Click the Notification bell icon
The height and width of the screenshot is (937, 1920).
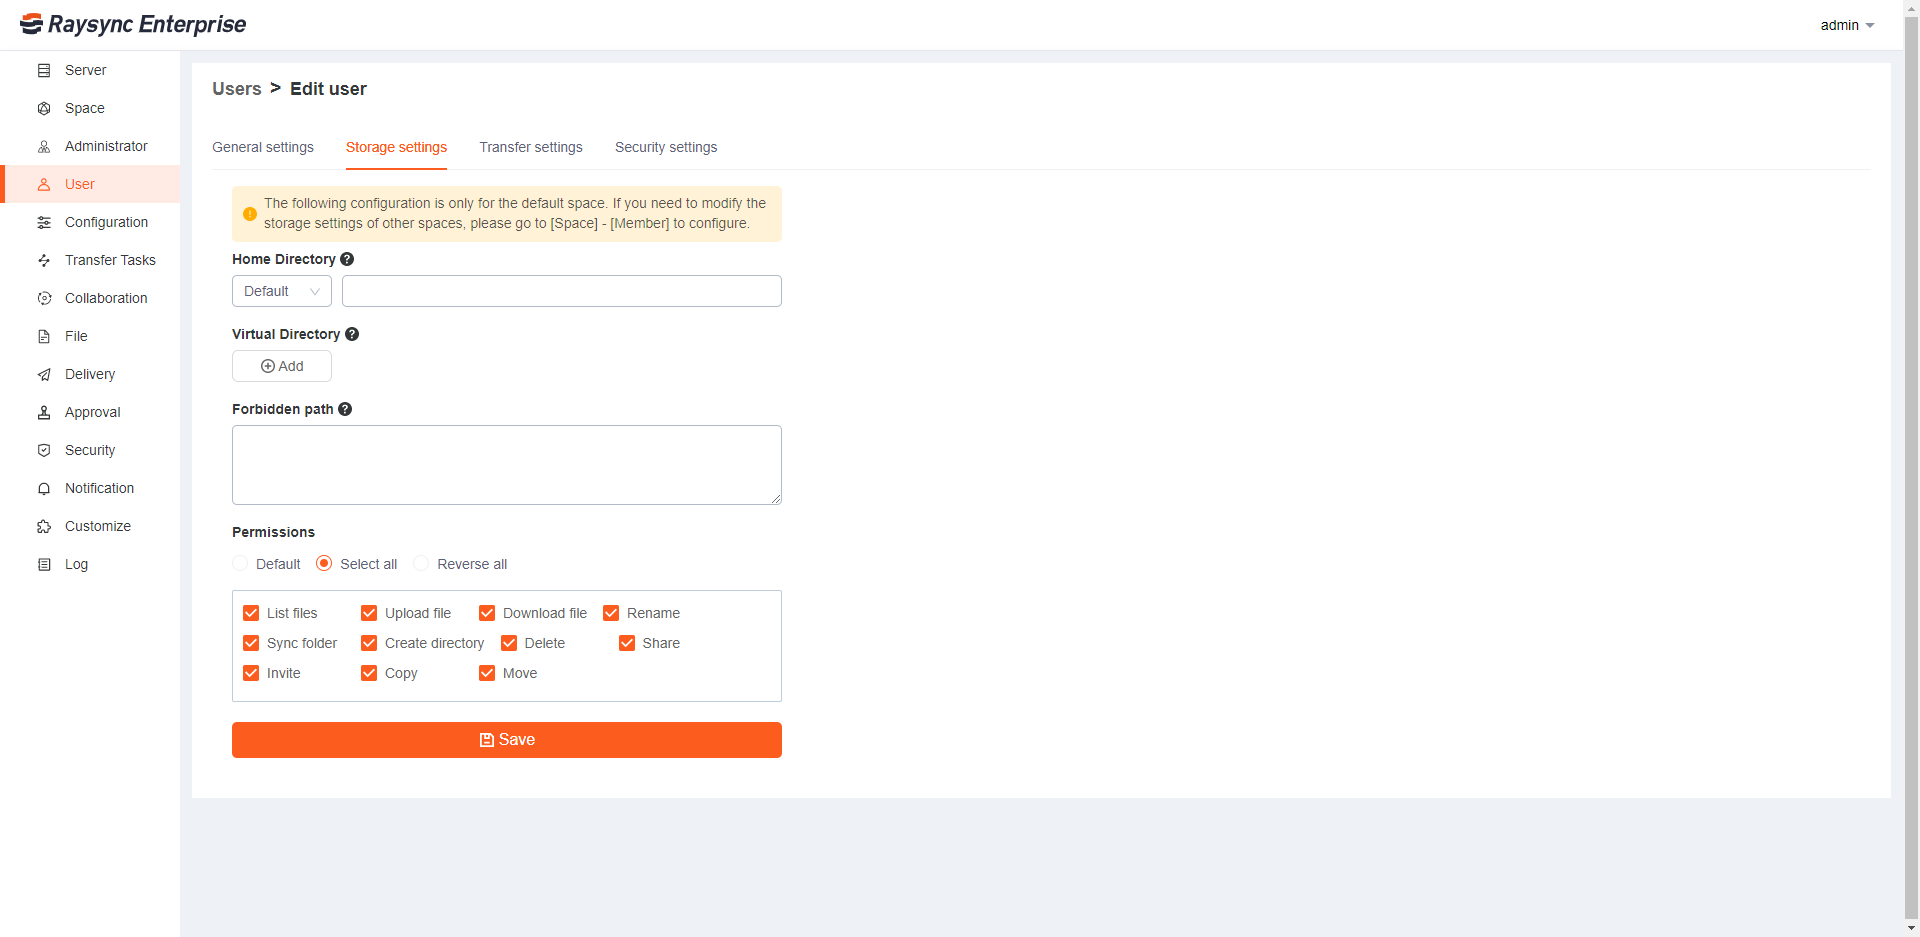[x=44, y=488]
